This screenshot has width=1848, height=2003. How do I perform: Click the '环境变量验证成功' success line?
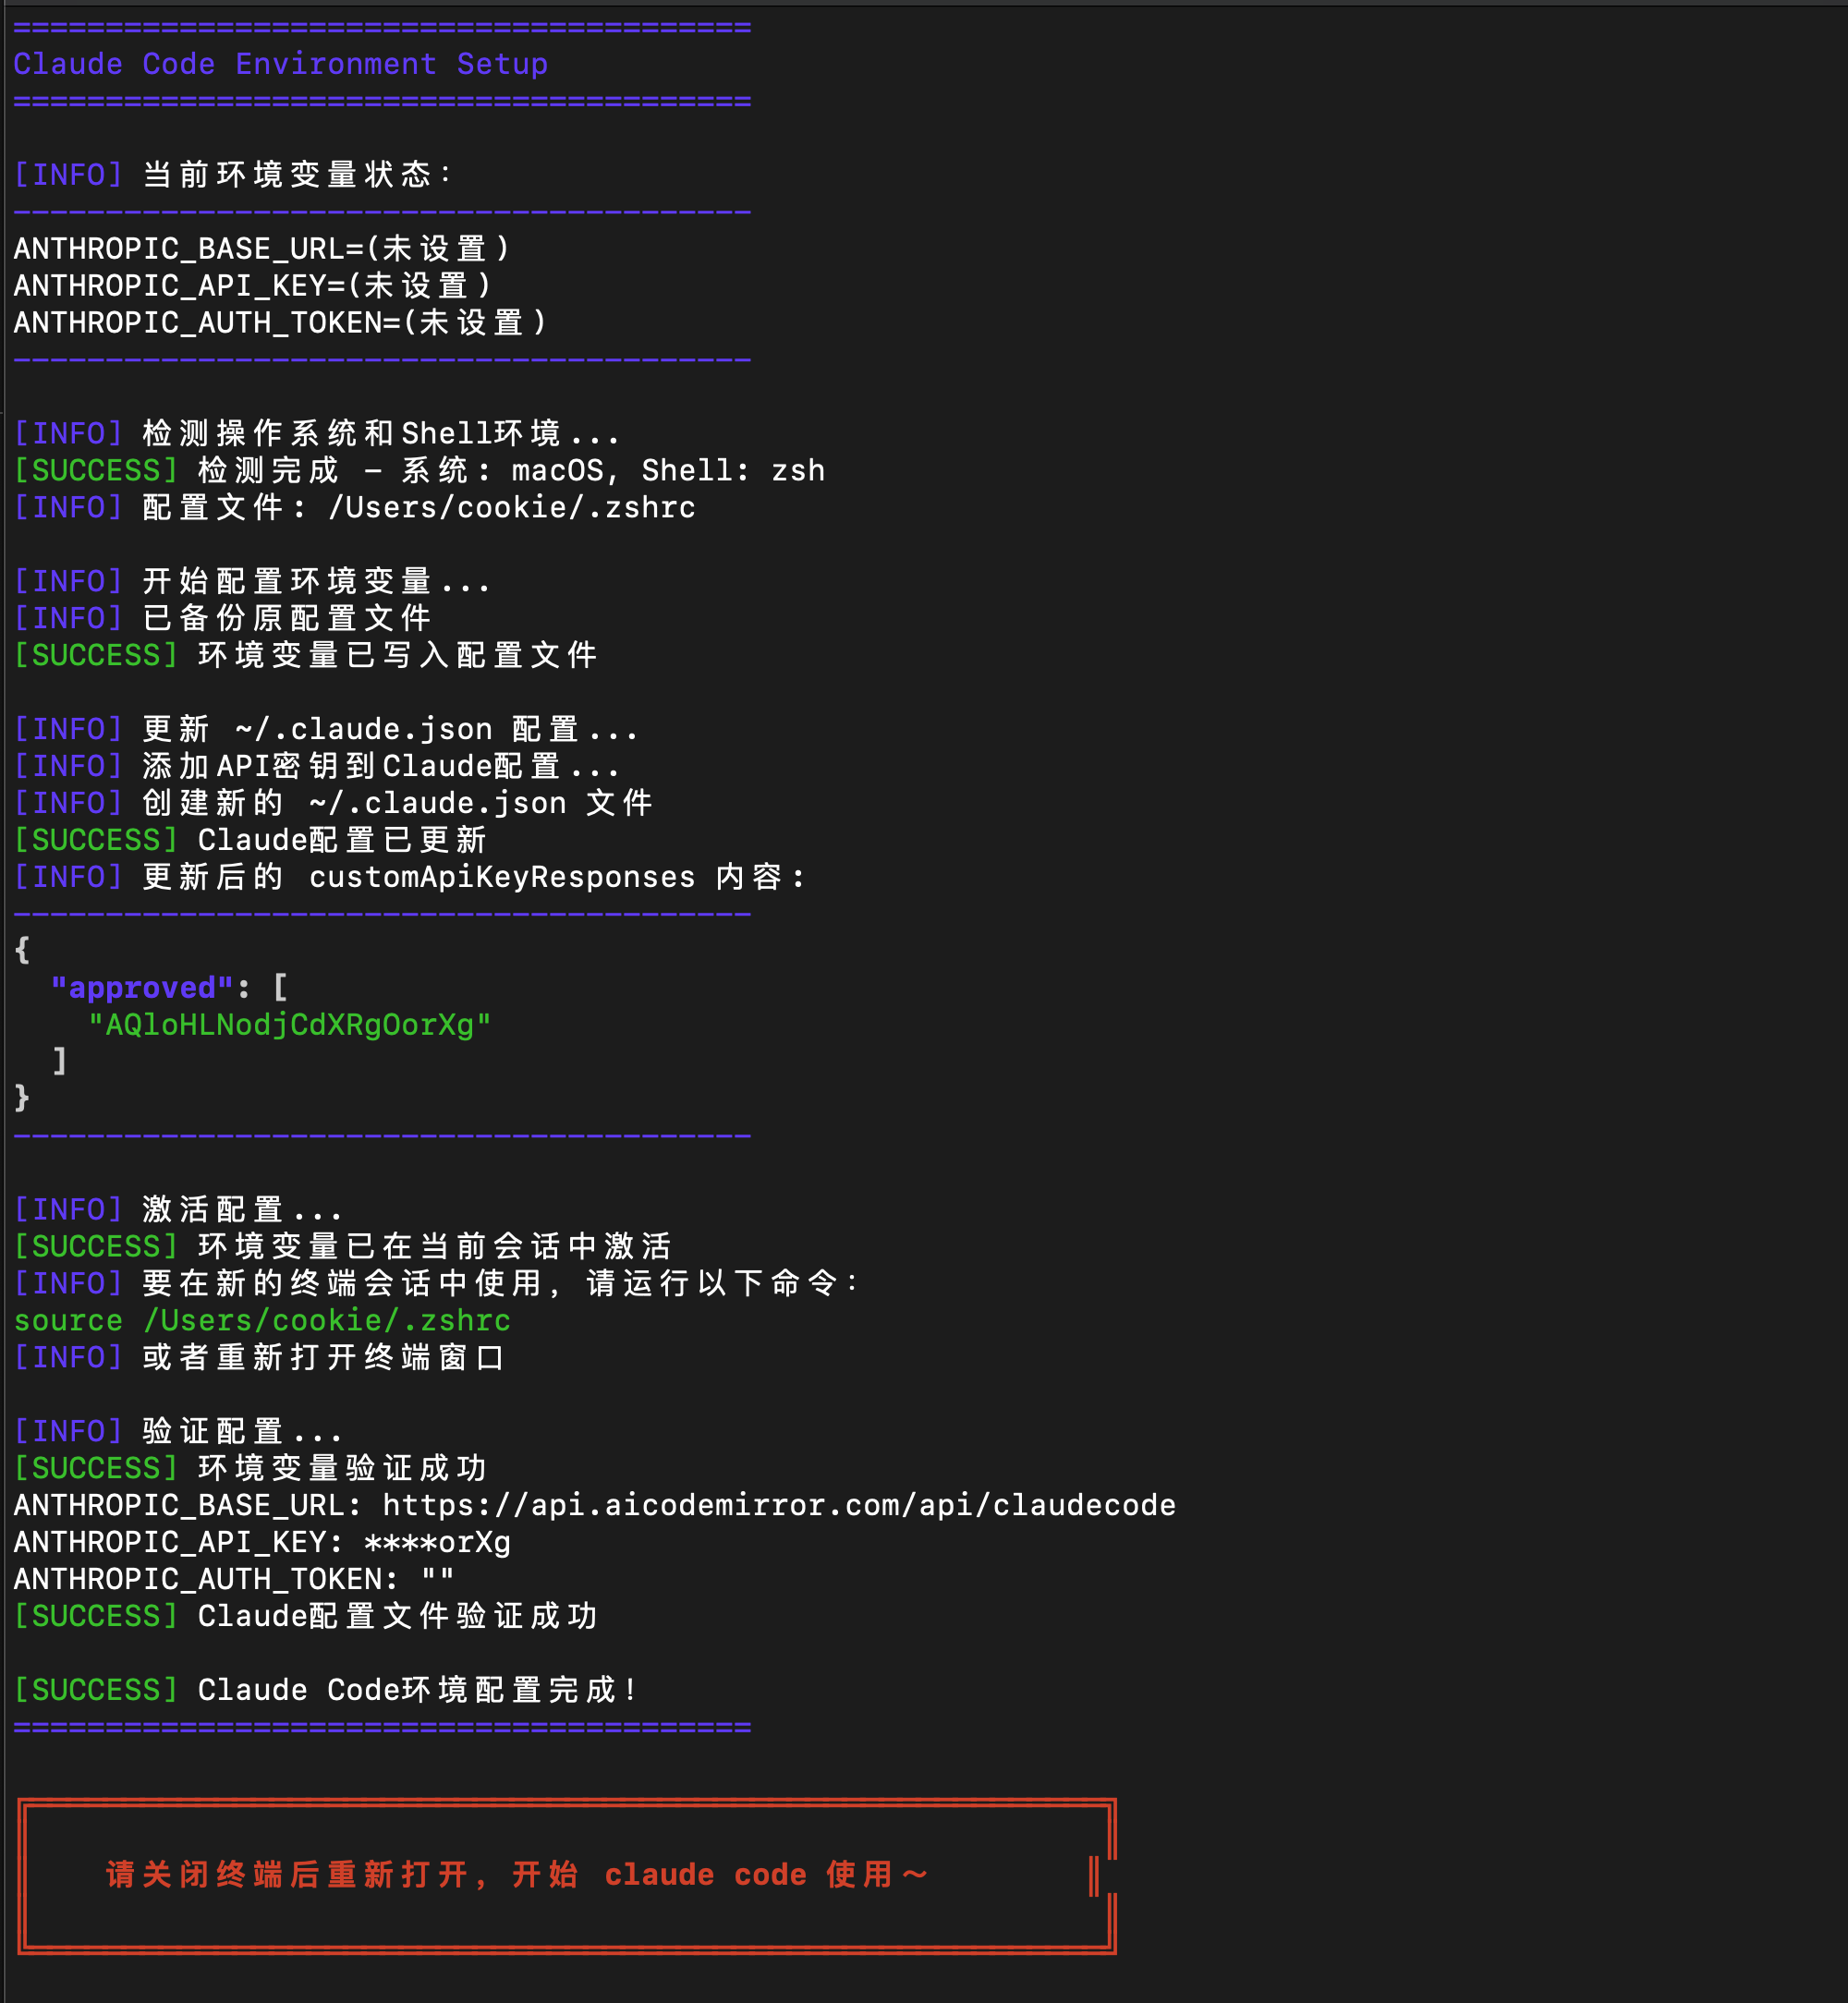coord(250,1468)
